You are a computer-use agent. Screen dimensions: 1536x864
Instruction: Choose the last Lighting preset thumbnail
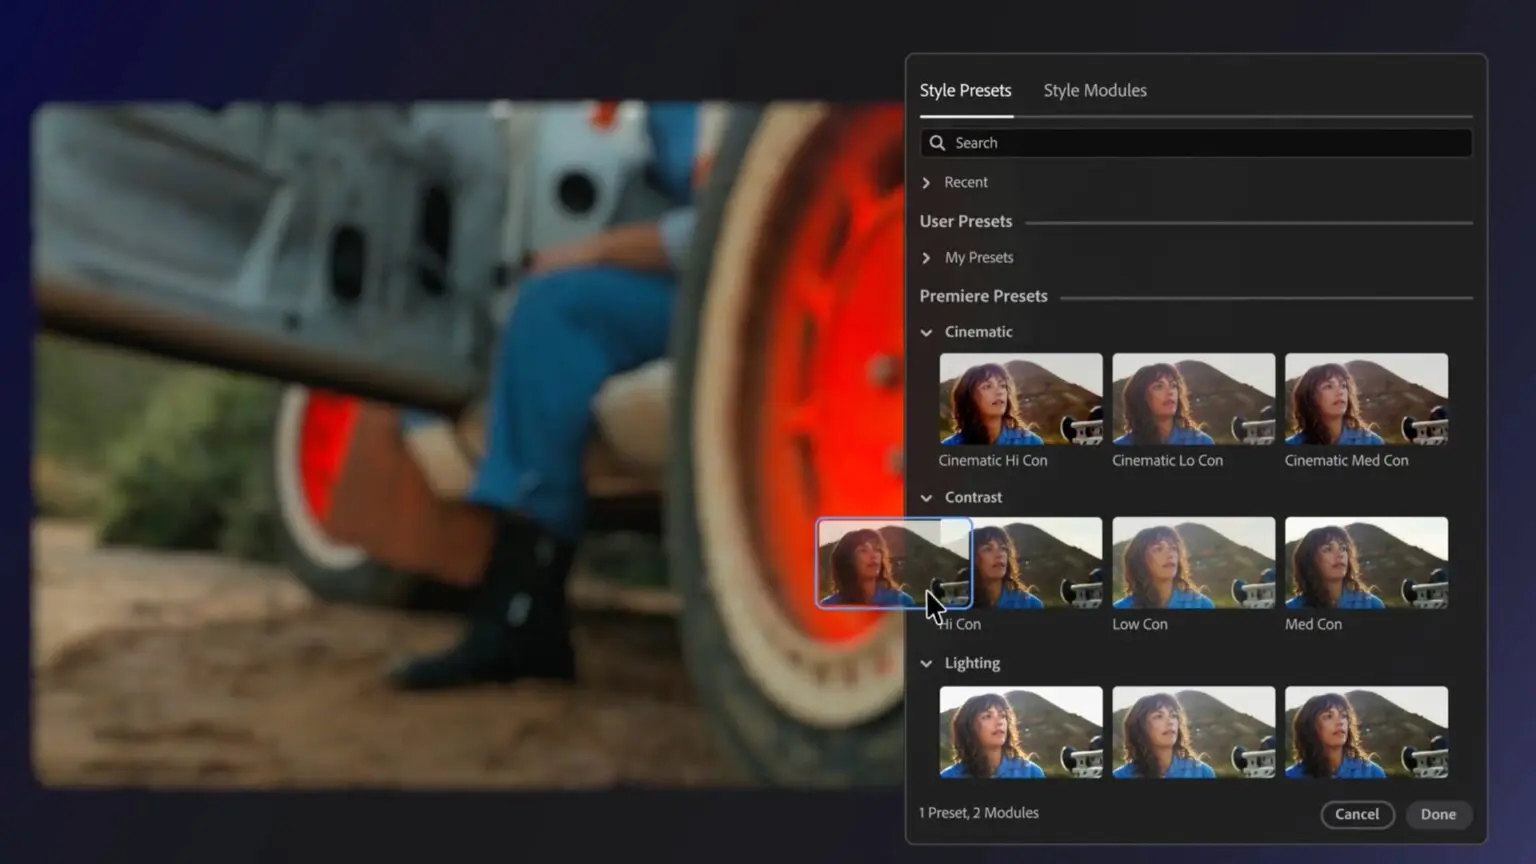pyautogui.click(x=1366, y=731)
